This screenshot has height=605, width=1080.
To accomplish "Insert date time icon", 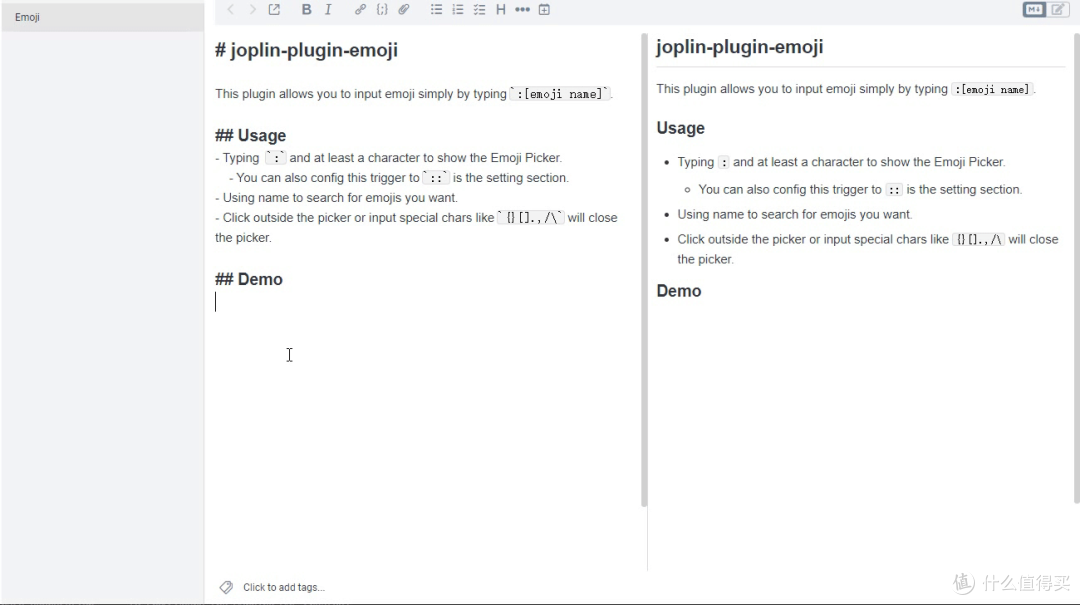I will 544,10.
